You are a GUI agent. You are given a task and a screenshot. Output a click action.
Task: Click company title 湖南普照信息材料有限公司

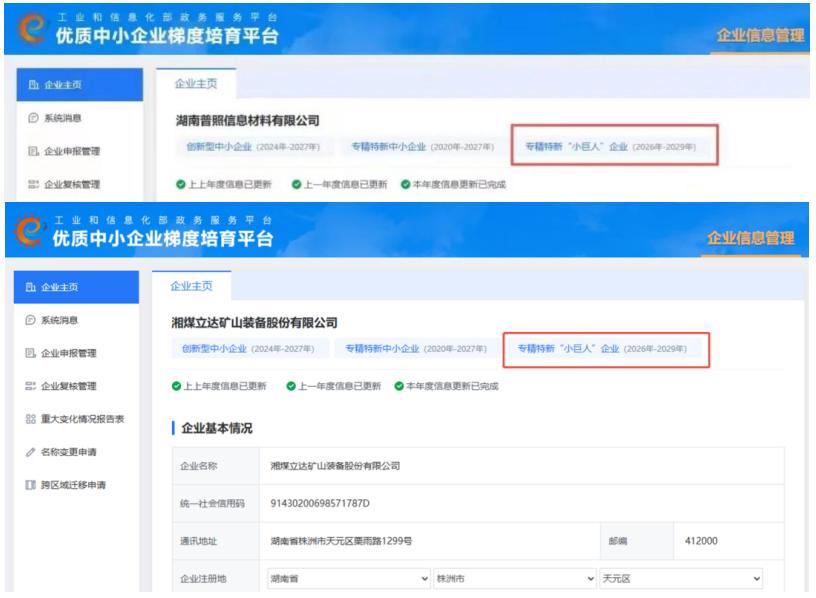[x=247, y=121]
